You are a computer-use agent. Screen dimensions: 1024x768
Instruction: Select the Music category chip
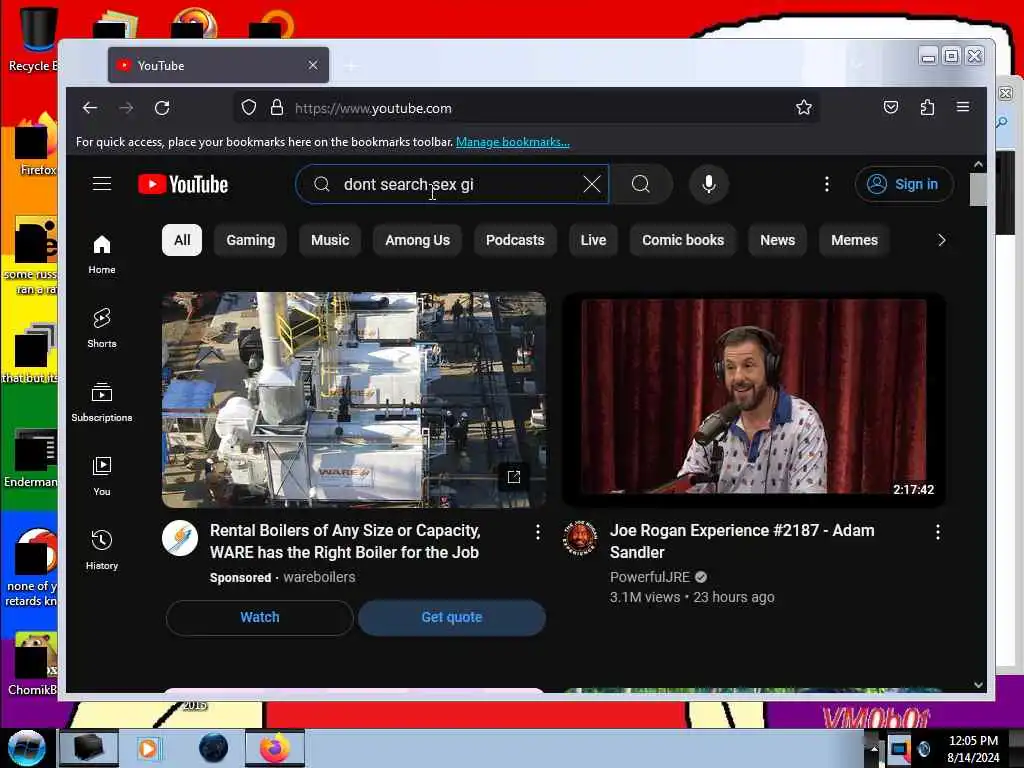pos(330,240)
